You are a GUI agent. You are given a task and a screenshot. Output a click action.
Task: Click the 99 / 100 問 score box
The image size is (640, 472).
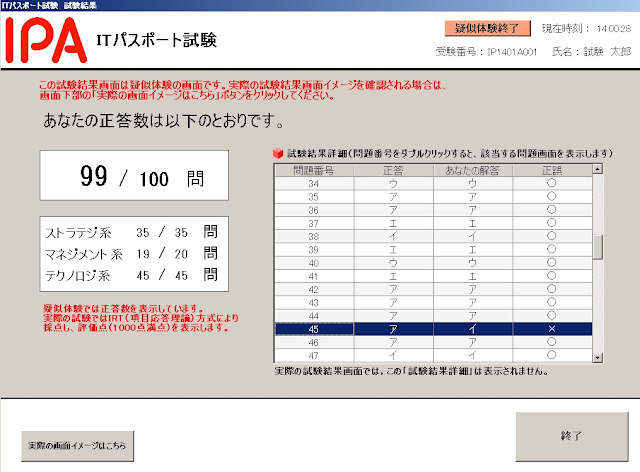134,176
